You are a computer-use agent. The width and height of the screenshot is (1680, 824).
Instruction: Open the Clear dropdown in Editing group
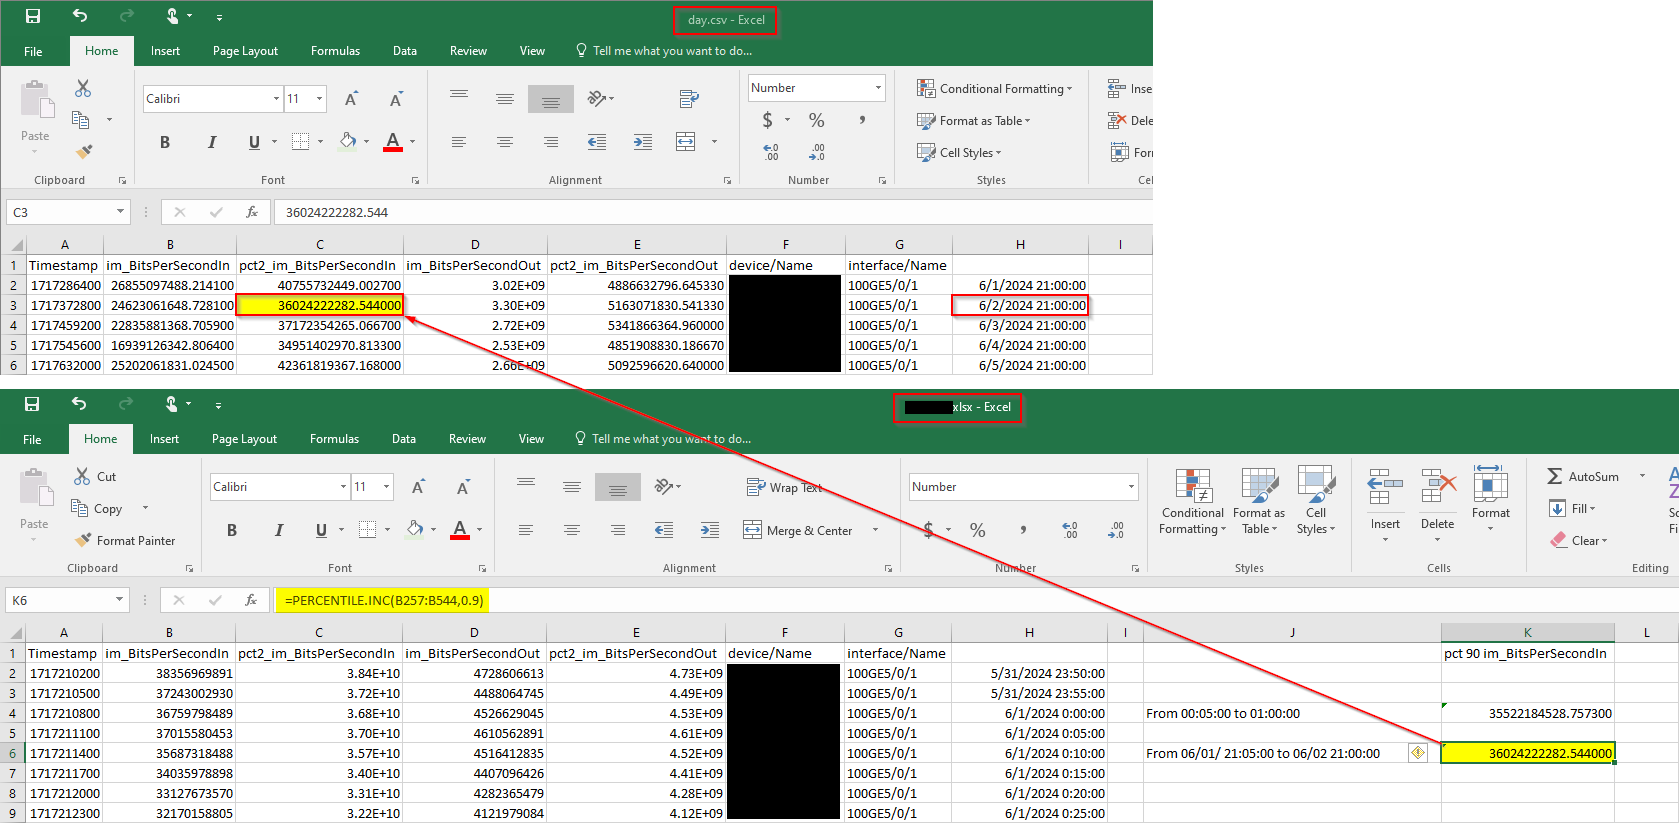pyautogui.click(x=1580, y=541)
